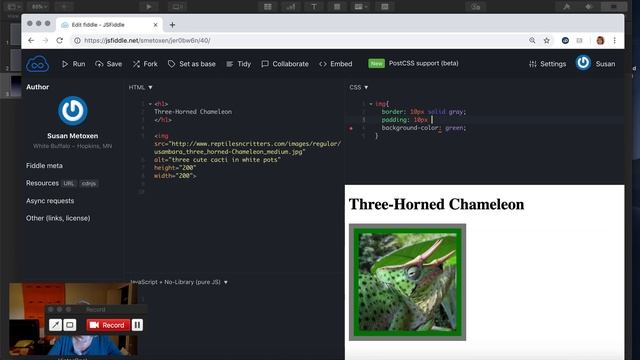Open the Chrome three-dot menu
This screenshot has height=360, width=640.
pyautogui.click(x=614, y=40)
